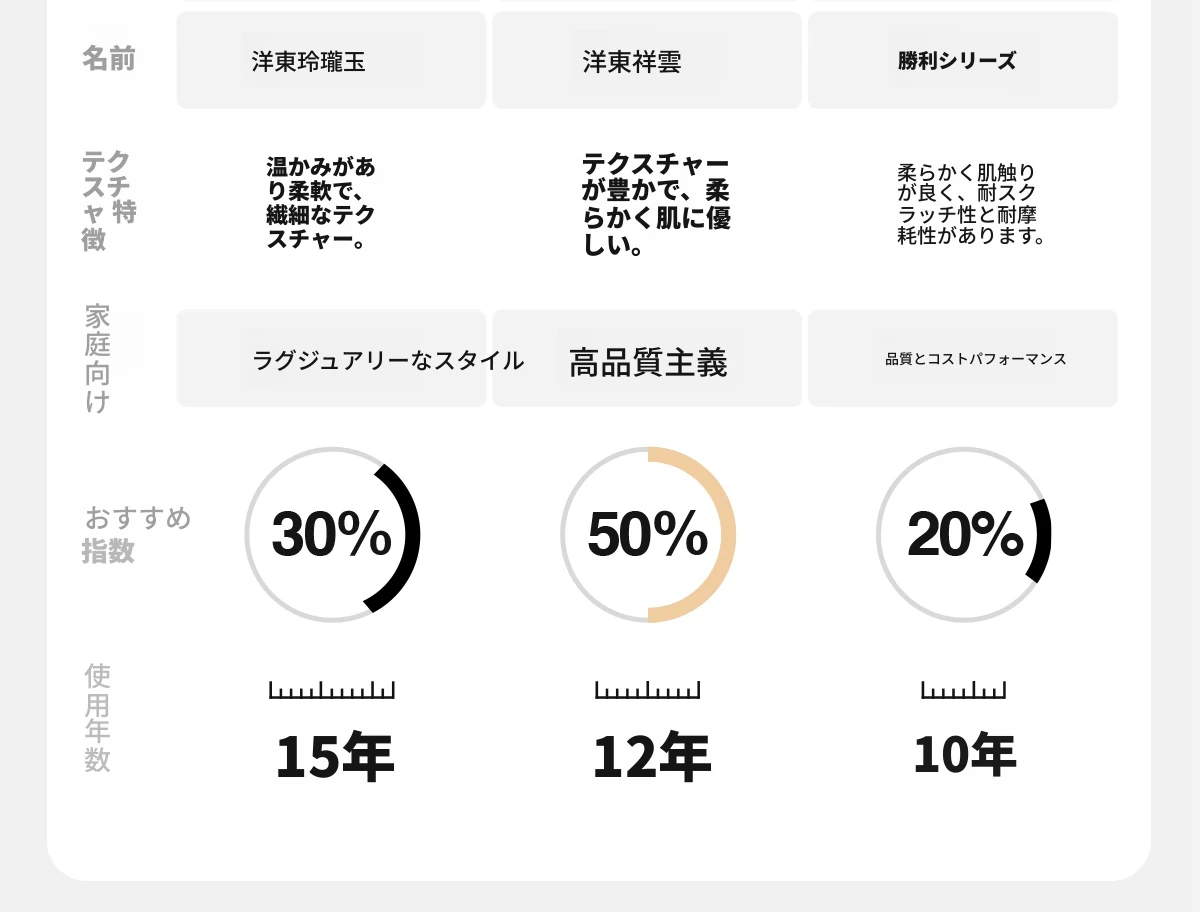
Task: Click the 12年 ruler icon
Action: (x=647, y=690)
